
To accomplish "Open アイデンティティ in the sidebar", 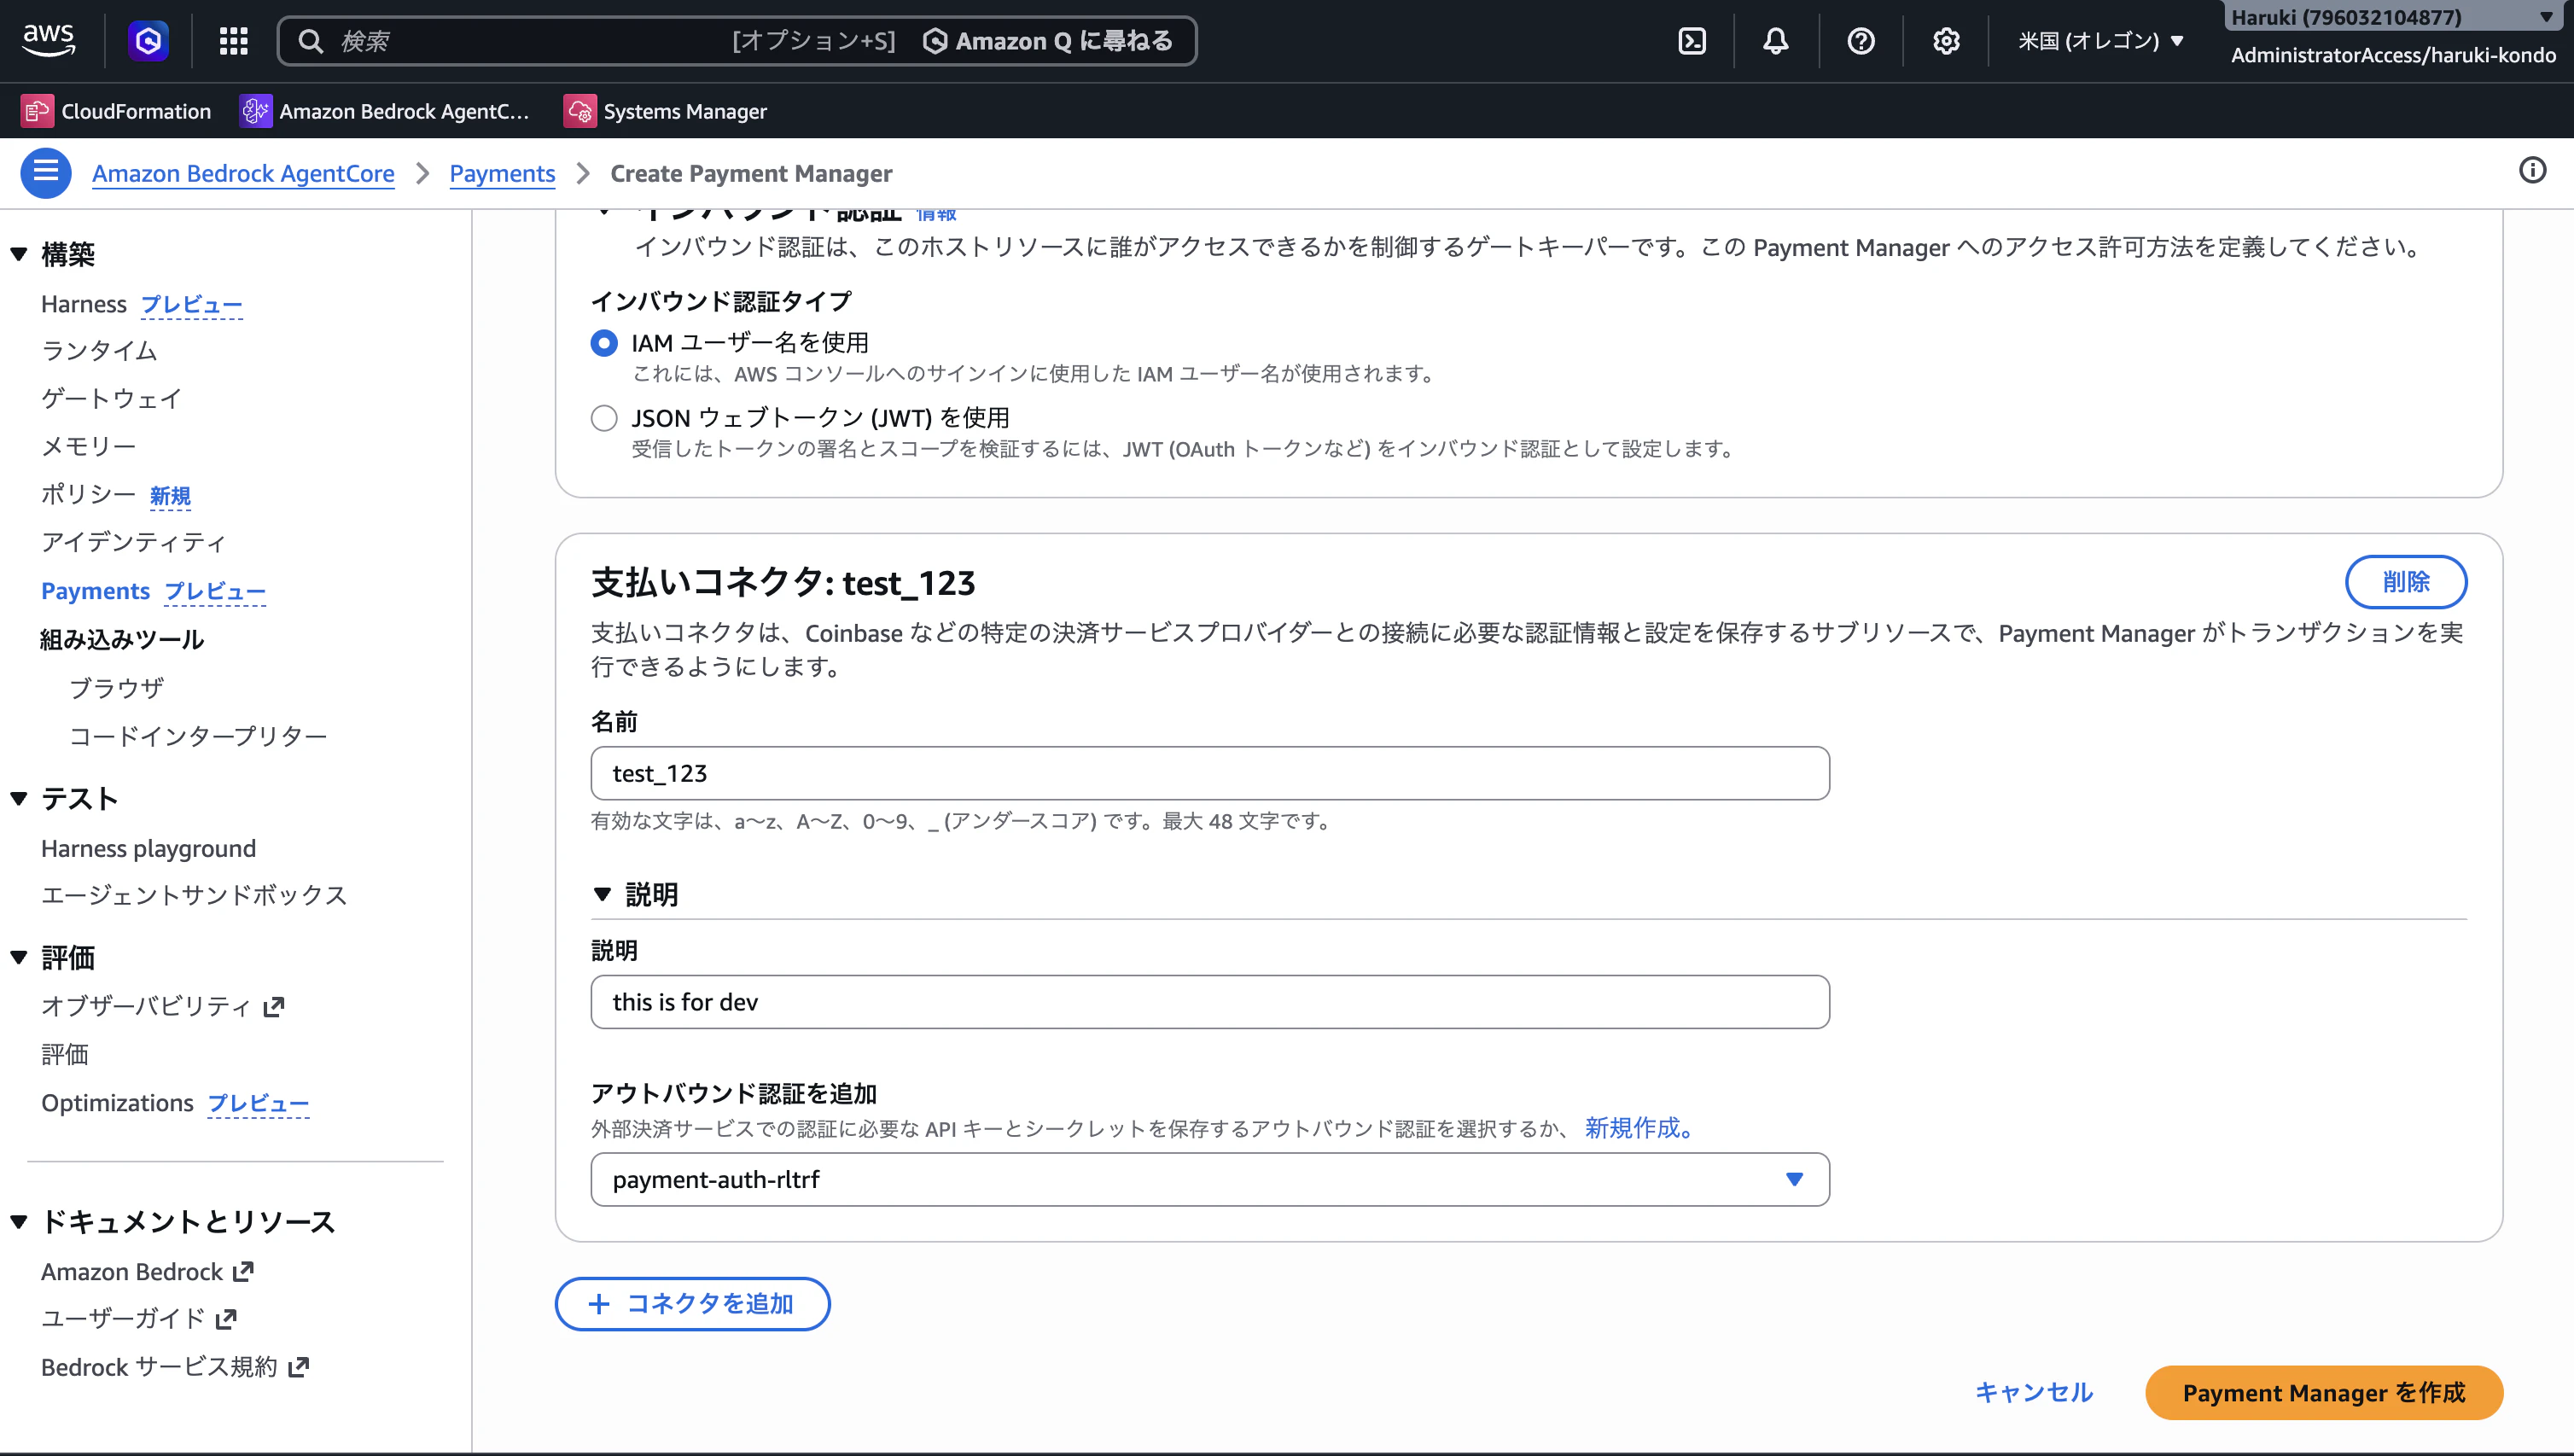I will (x=134, y=542).
